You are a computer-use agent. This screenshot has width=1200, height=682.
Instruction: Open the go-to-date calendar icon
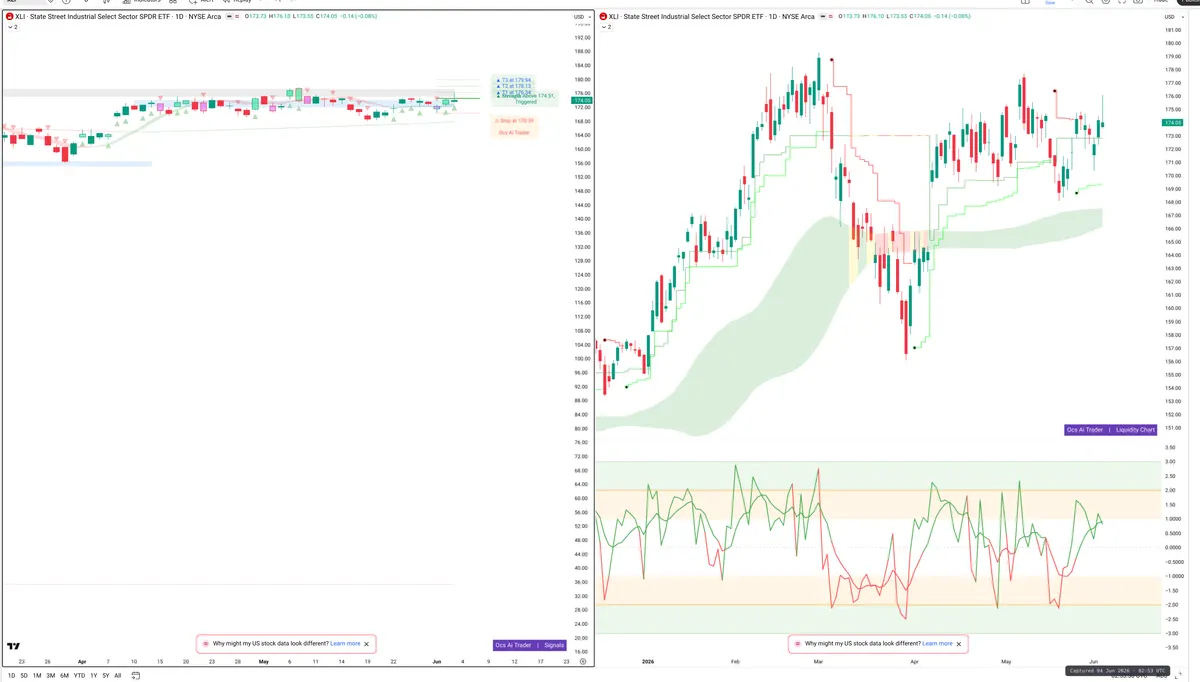136,676
